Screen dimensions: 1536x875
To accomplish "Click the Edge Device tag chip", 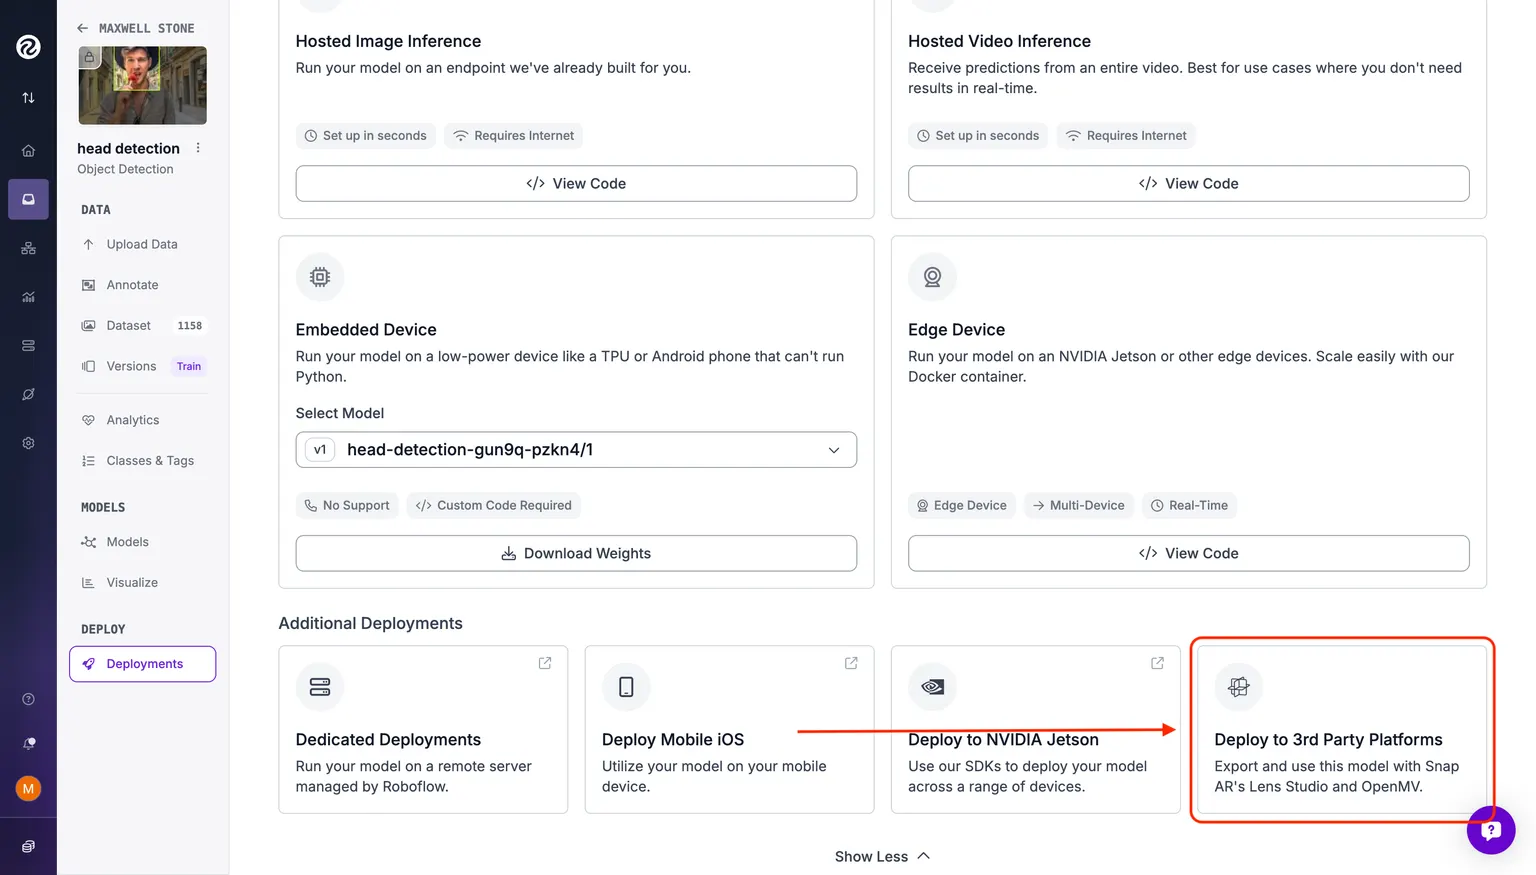I will (x=962, y=506).
